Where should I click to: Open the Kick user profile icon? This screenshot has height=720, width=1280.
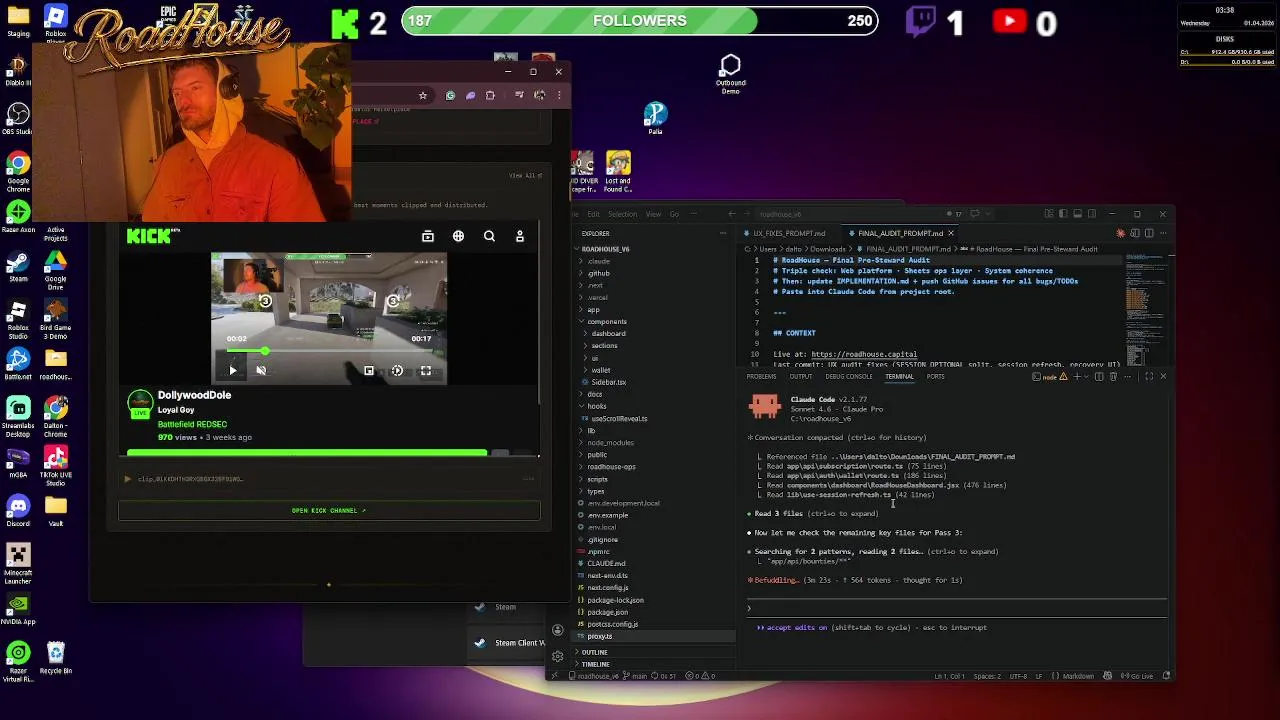[520, 236]
